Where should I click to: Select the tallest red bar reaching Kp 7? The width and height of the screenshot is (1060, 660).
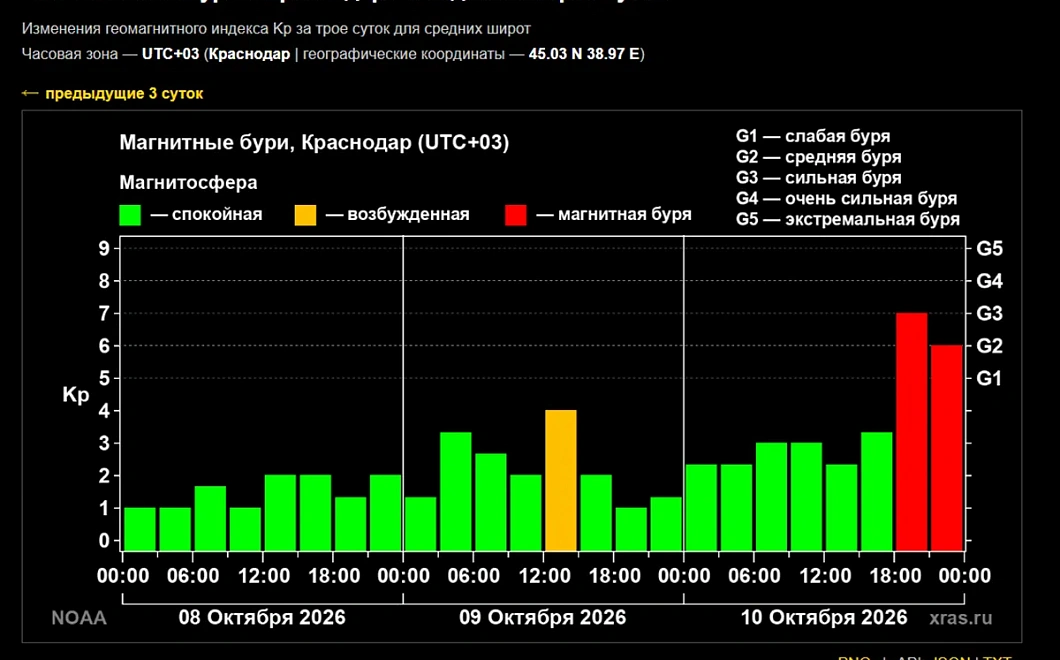(911, 431)
